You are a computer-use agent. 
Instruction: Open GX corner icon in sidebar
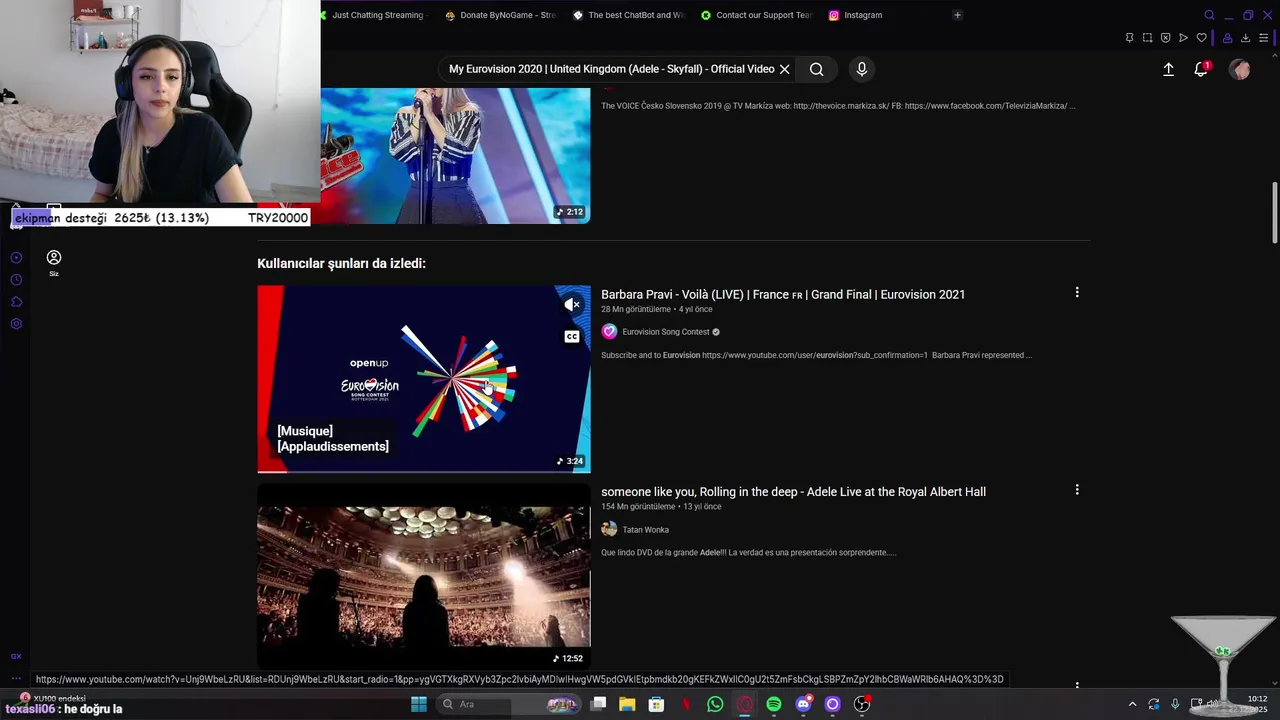point(16,656)
